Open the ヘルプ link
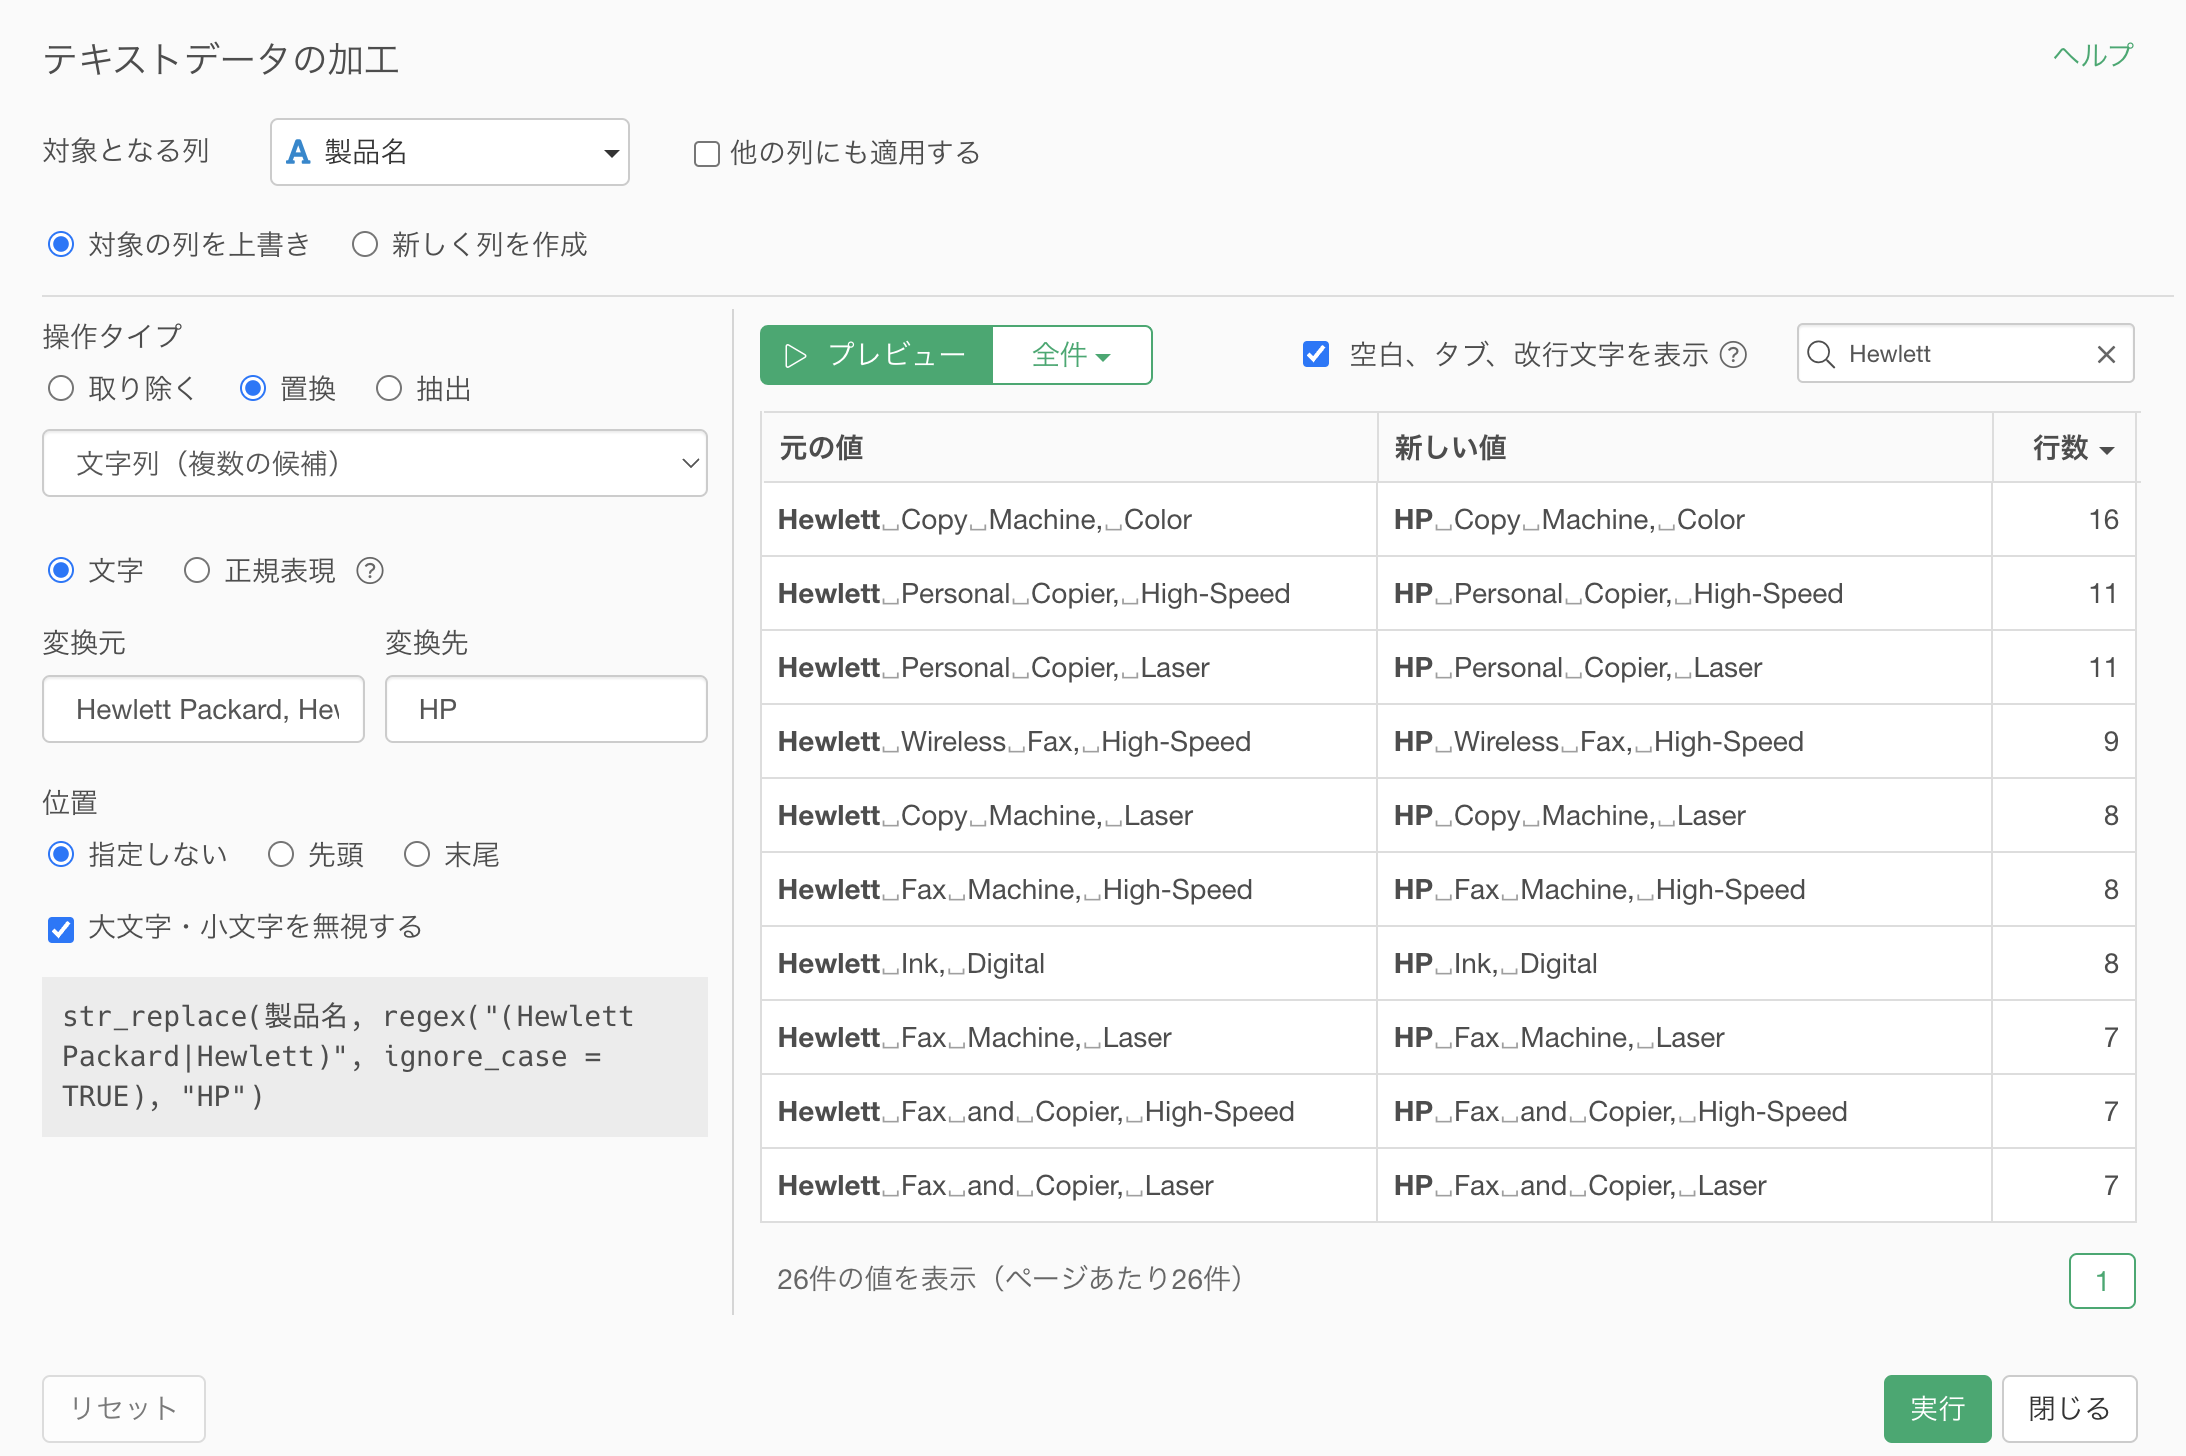This screenshot has height=1456, width=2186. click(x=2093, y=55)
